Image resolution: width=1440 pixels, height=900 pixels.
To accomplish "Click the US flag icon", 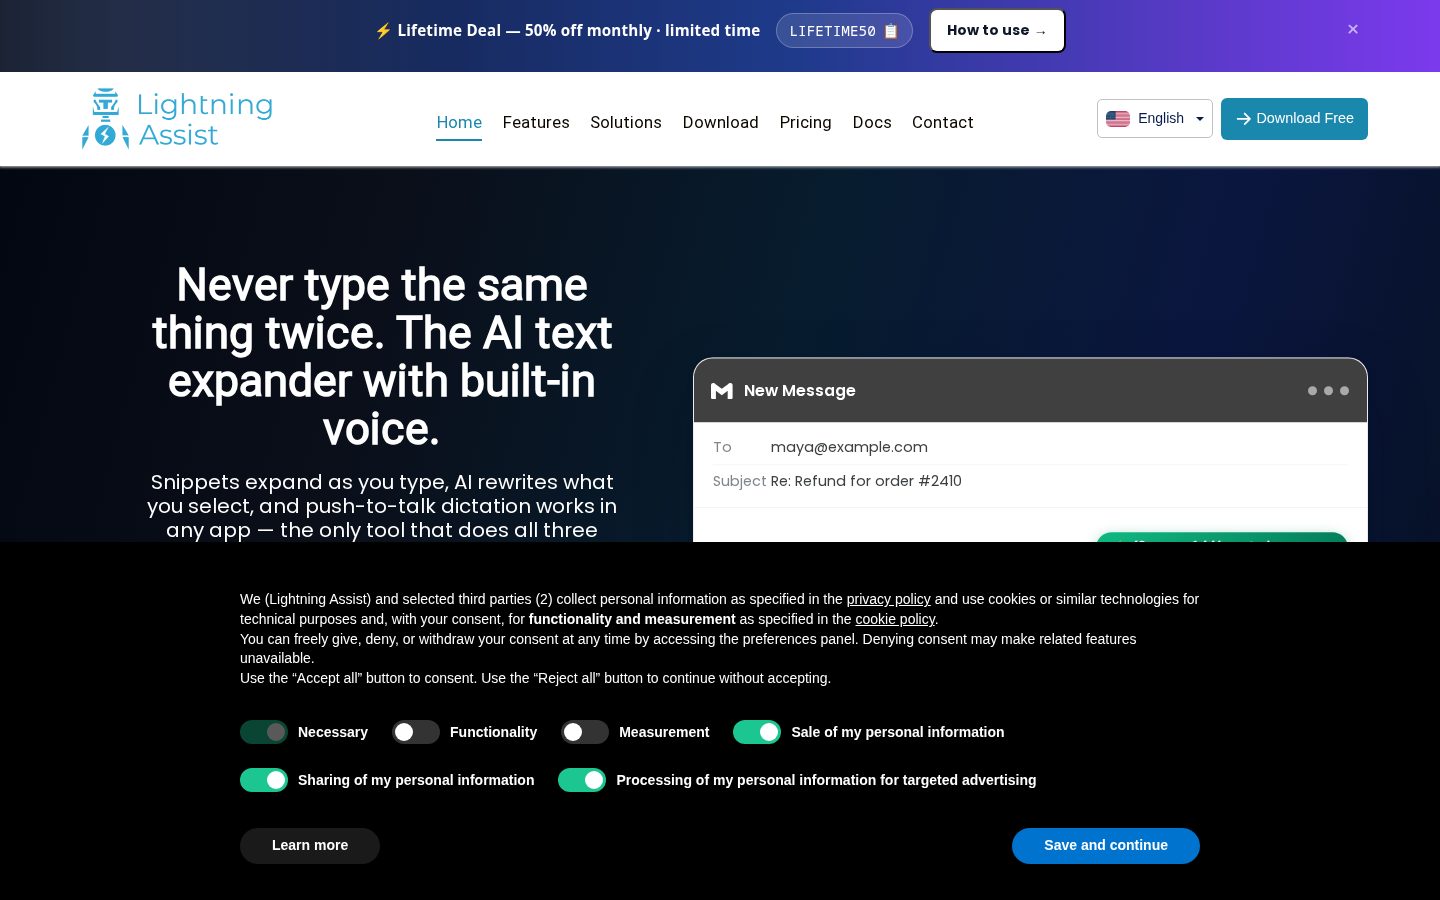I will click(x=1118, y=118).
